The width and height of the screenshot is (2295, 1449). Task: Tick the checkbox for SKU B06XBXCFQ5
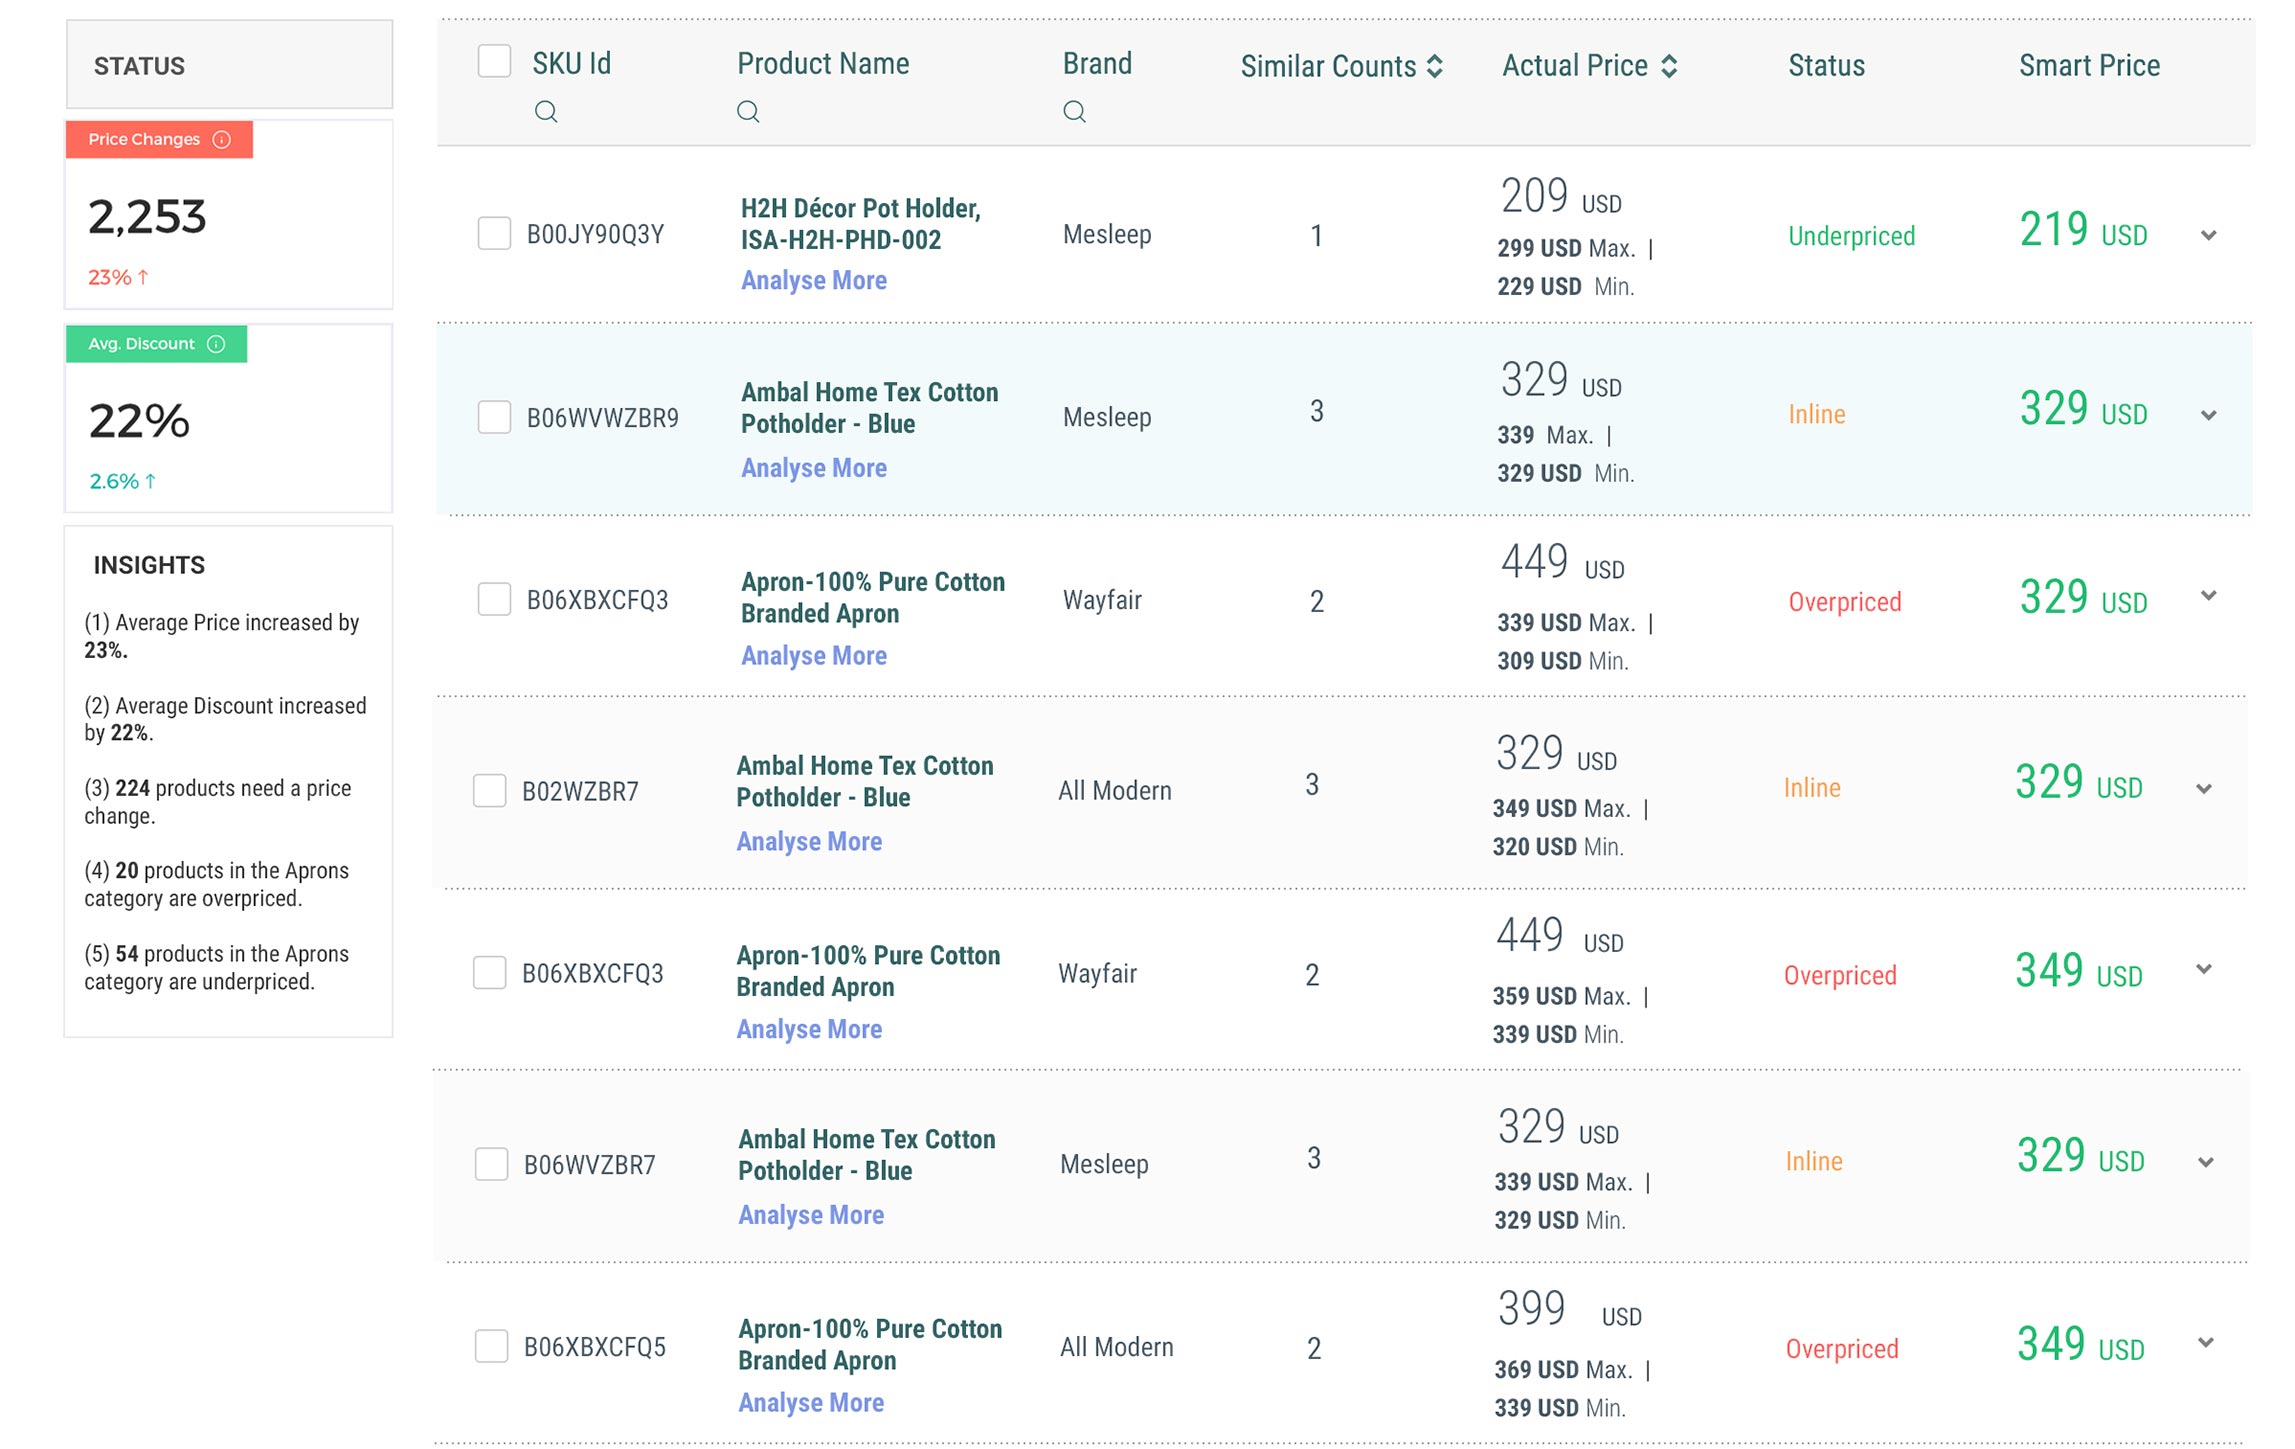(491, 1346)
